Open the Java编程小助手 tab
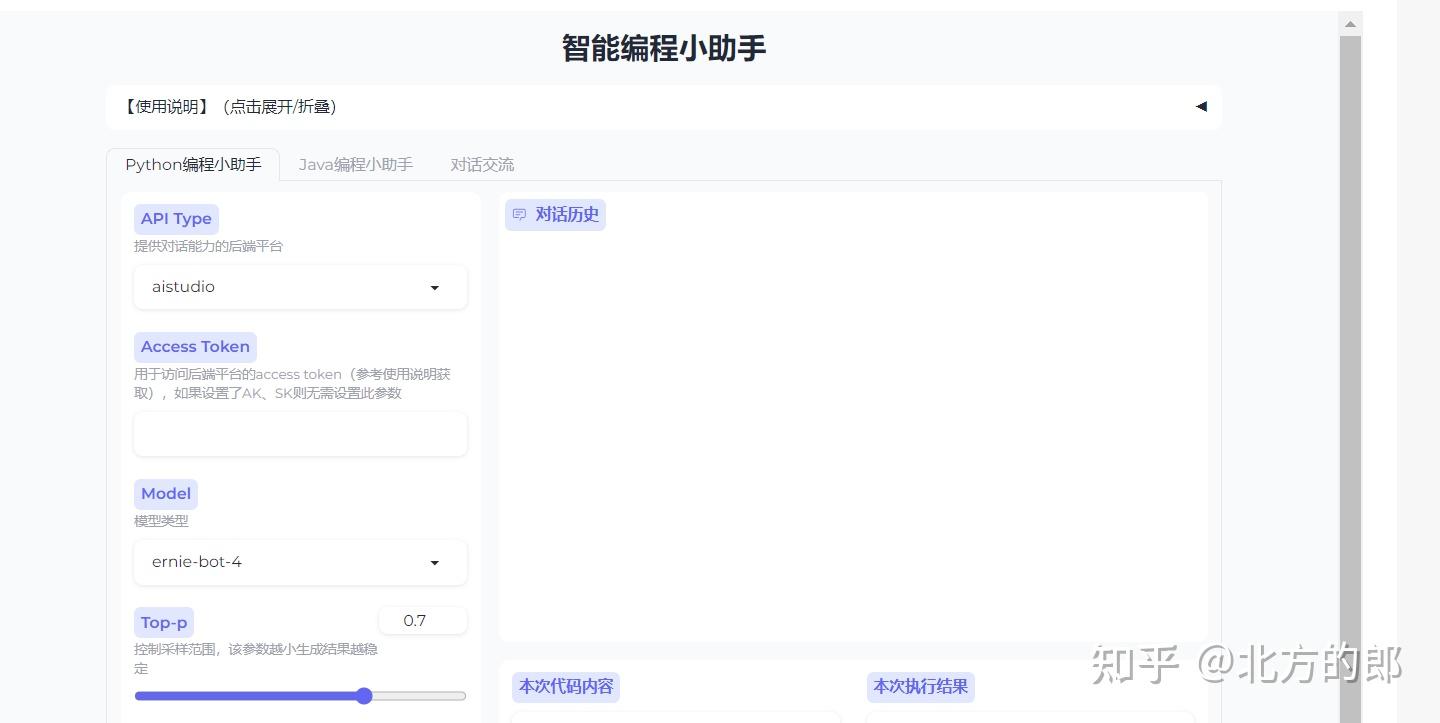 (x=355, y=164)
